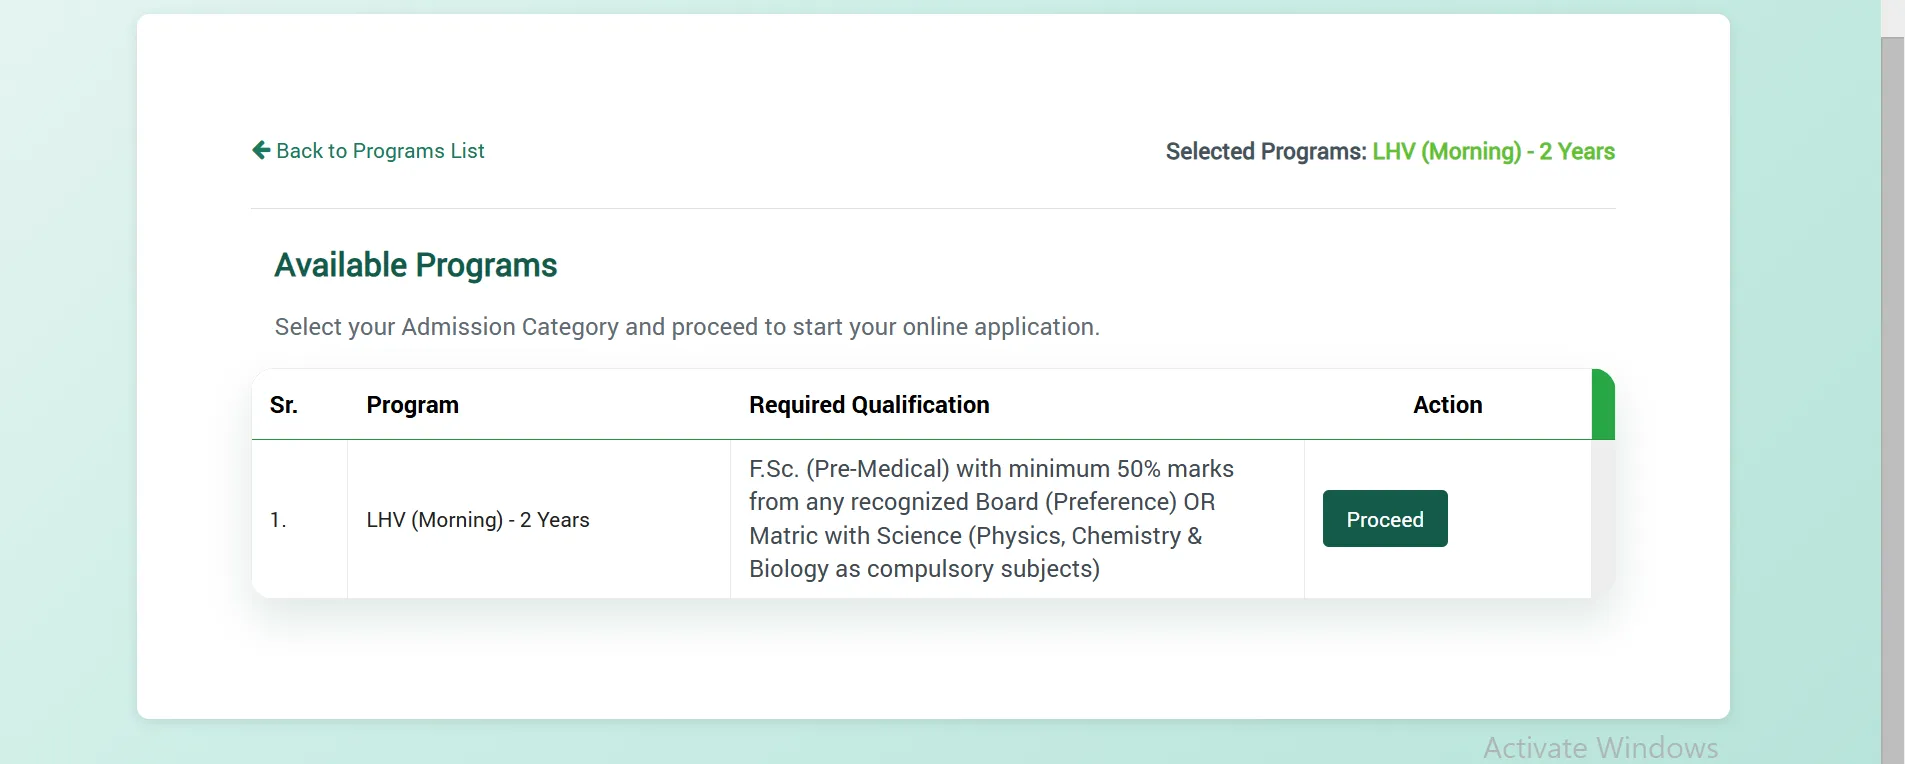Click the qualification description for F.Sc. Pre-Medical

(990, 518)
